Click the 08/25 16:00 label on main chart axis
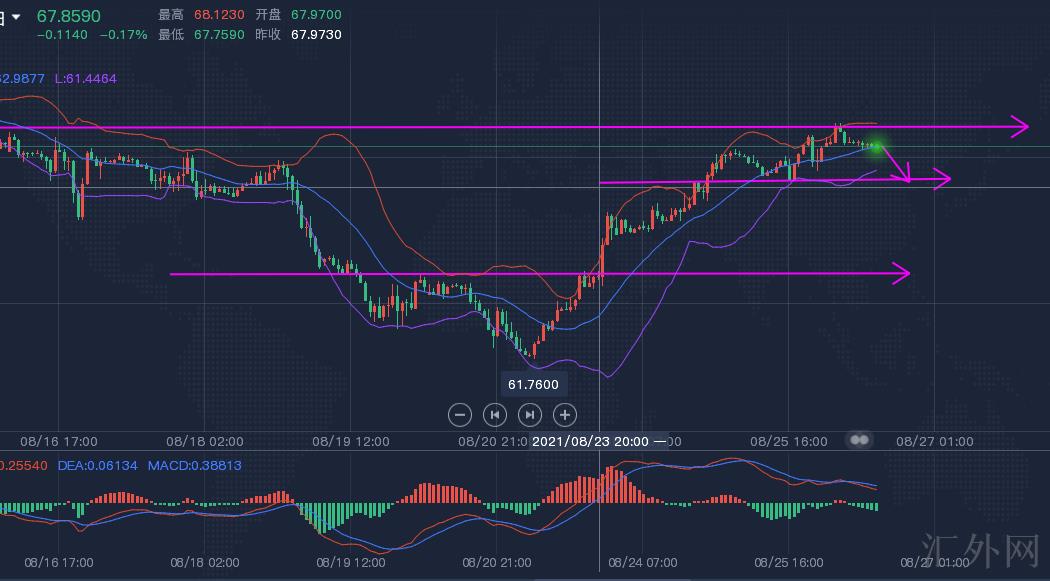Screen dimensions: 1050x581 (791, 441)
